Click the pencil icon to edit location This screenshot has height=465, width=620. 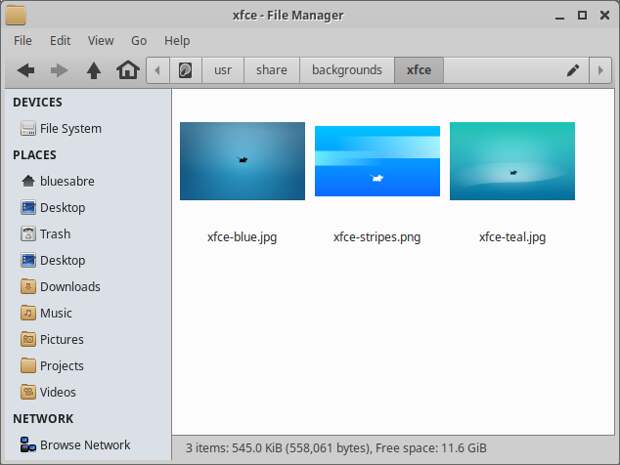pyautogui.click(x=573, y=70)
